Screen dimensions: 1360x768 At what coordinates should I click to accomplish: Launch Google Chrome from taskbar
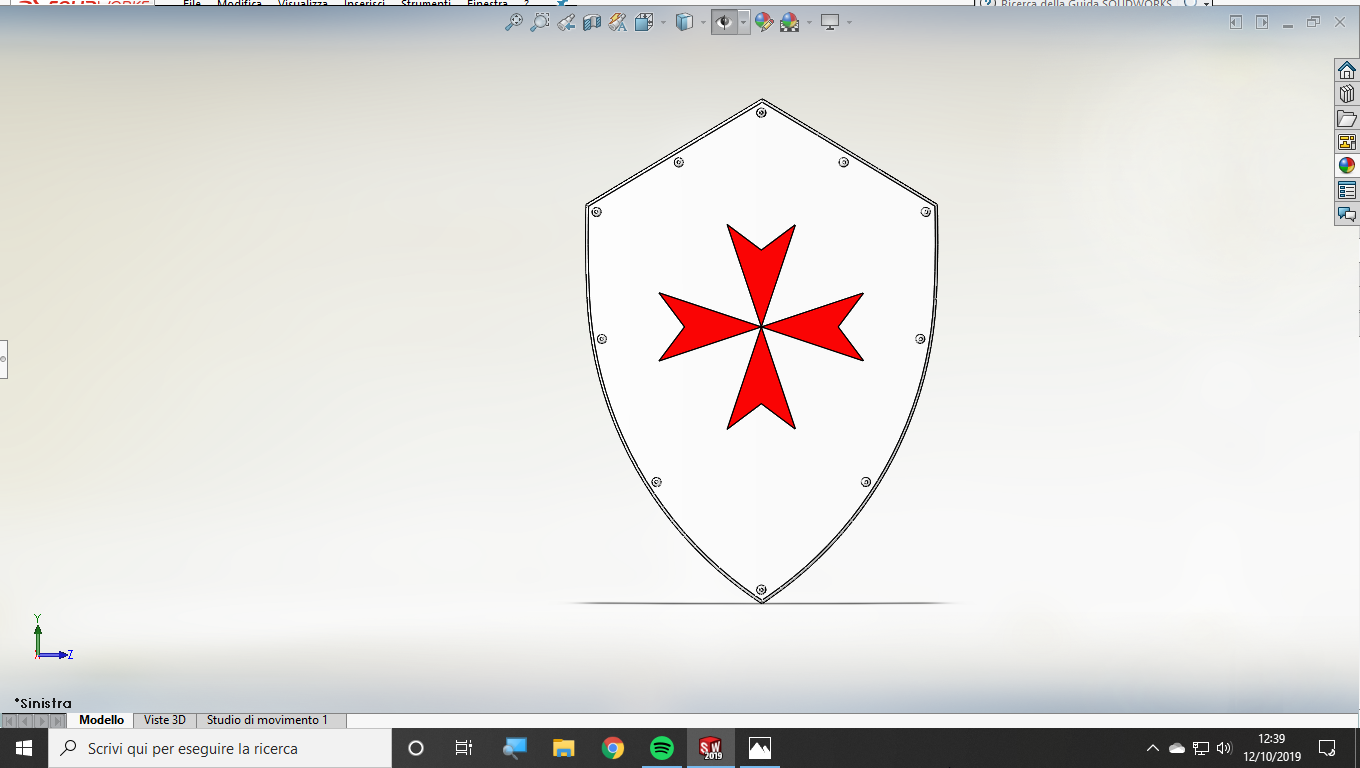pos(613,748)
